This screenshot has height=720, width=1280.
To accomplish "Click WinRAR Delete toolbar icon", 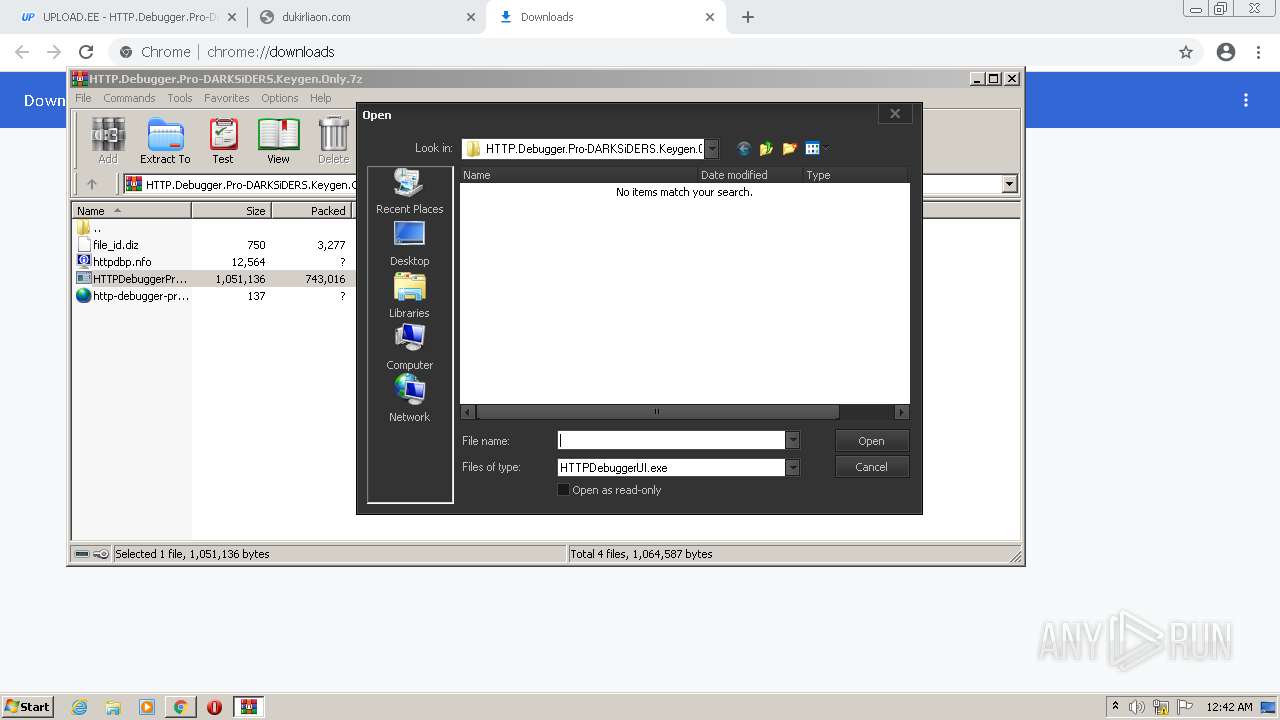I will coord(333,141).
